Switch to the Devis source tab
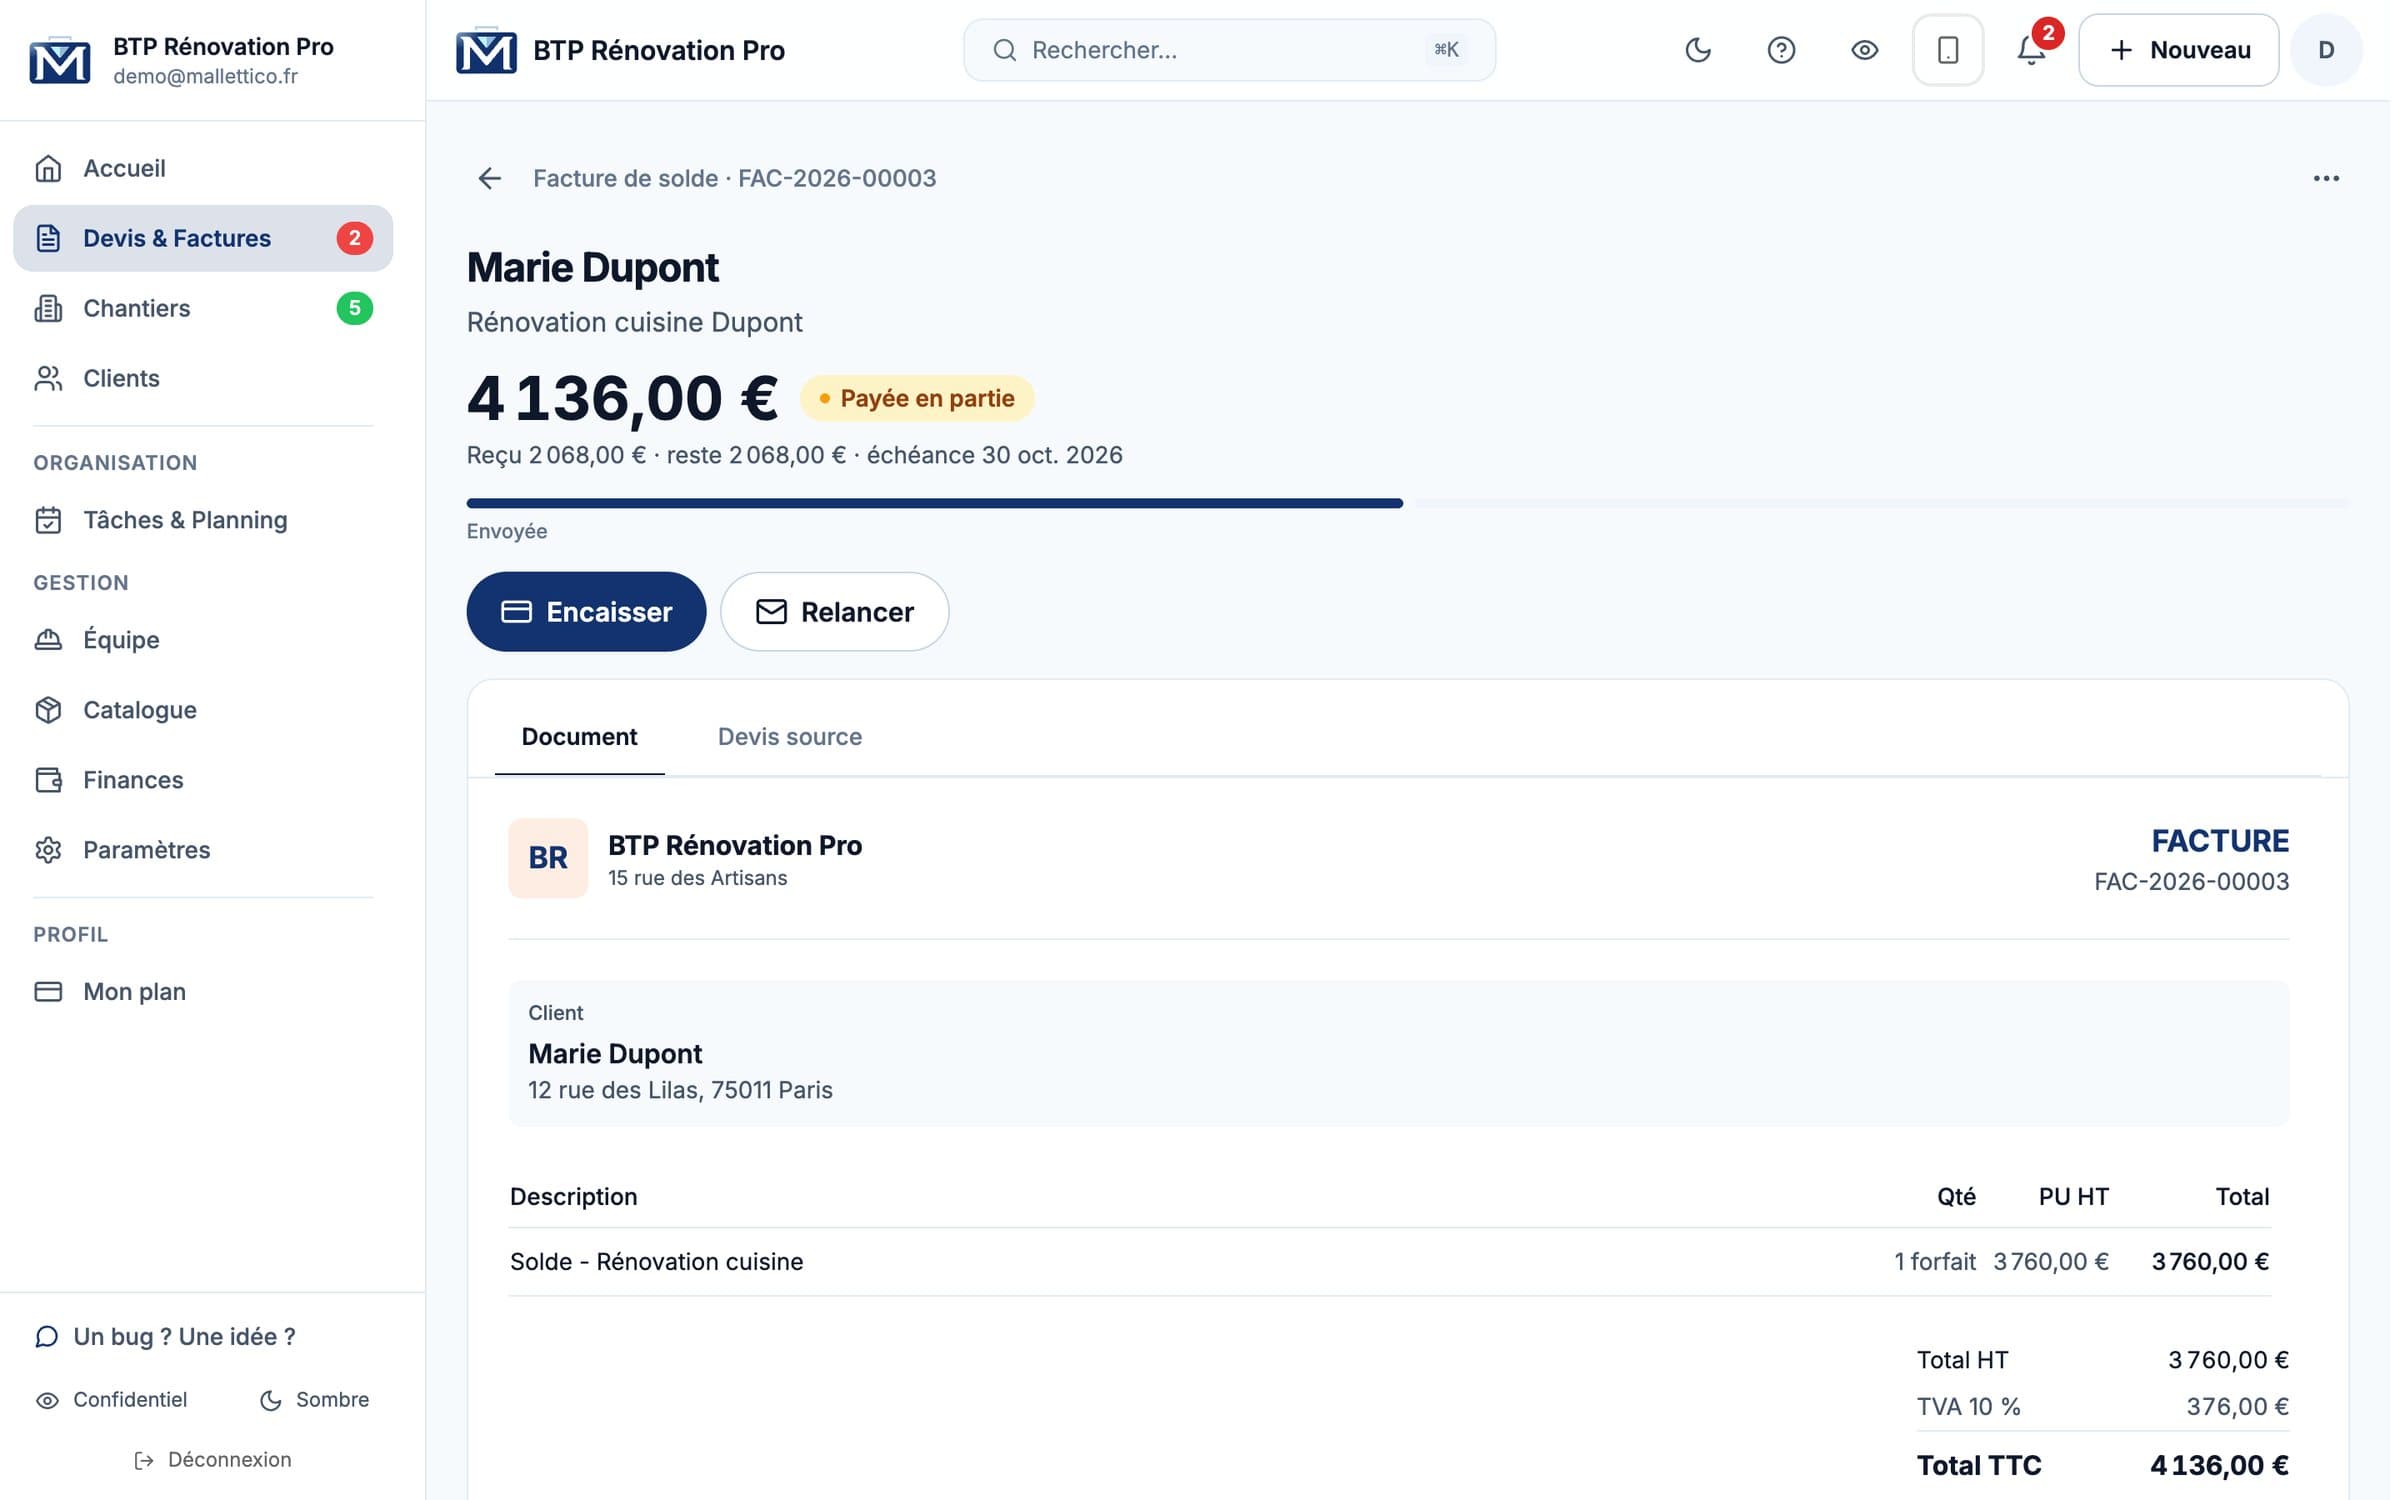The width and height of the screenshot is (2400, 1500). point(790,737)
